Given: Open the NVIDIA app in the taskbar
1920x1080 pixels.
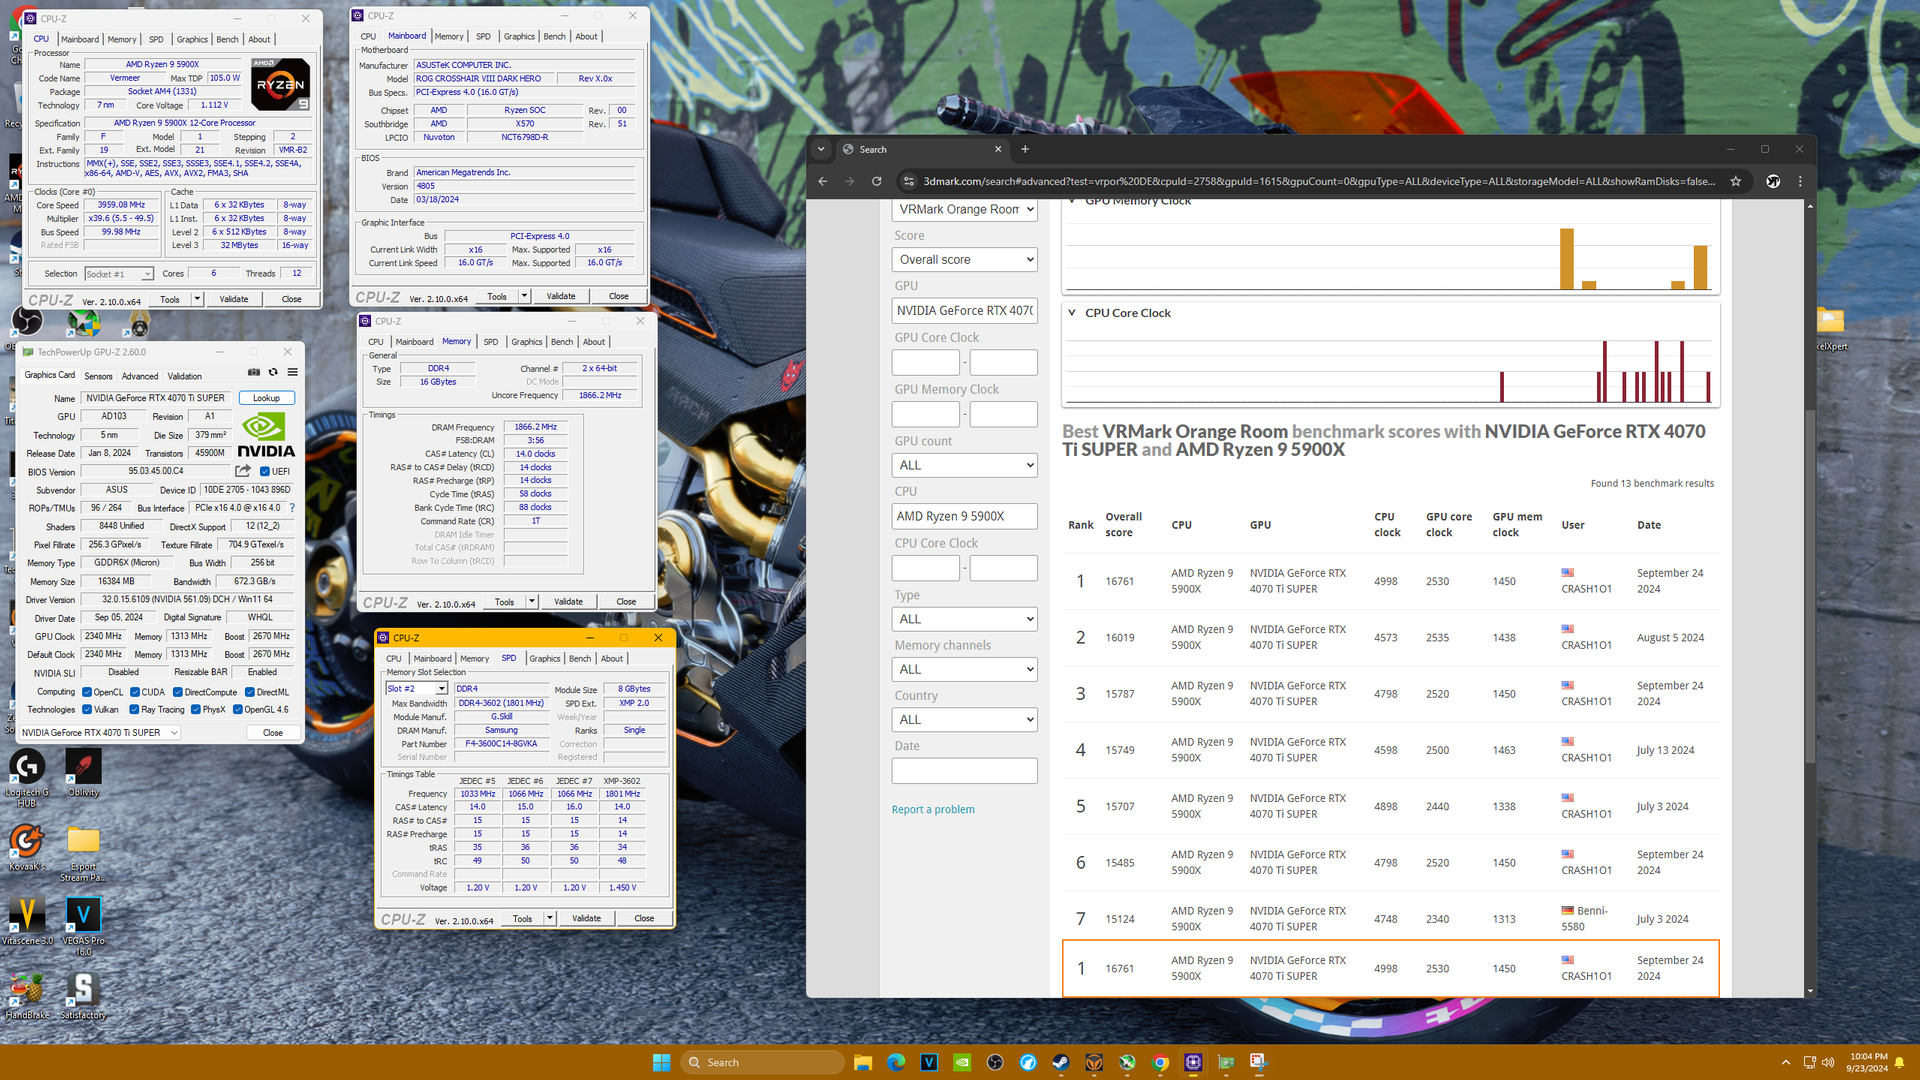Looking at the screenshot, I should [x=962, y=1062].
